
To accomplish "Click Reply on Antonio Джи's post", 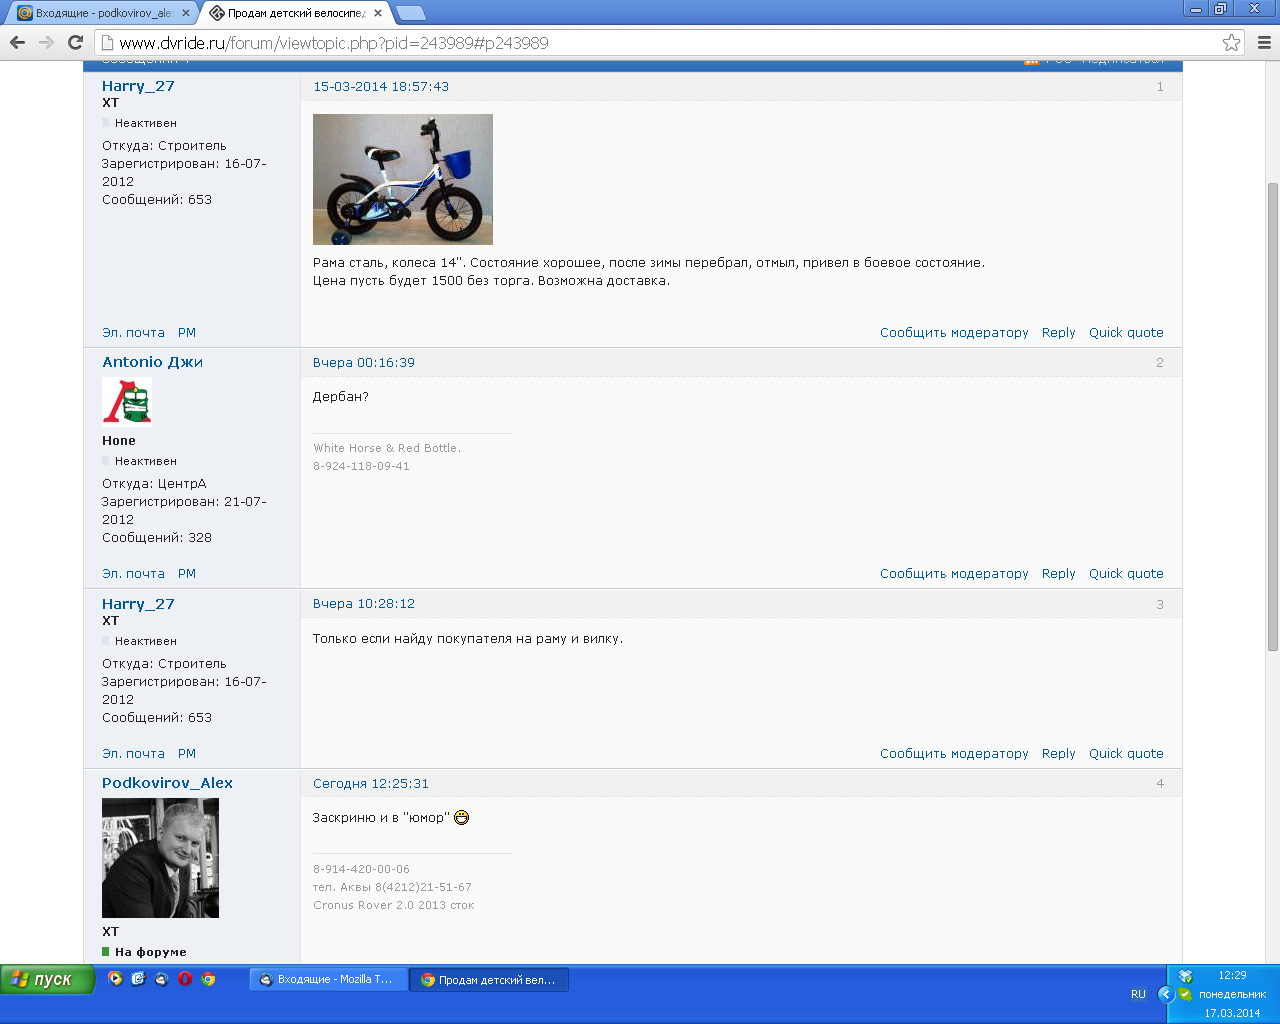I will [1059, 574].
